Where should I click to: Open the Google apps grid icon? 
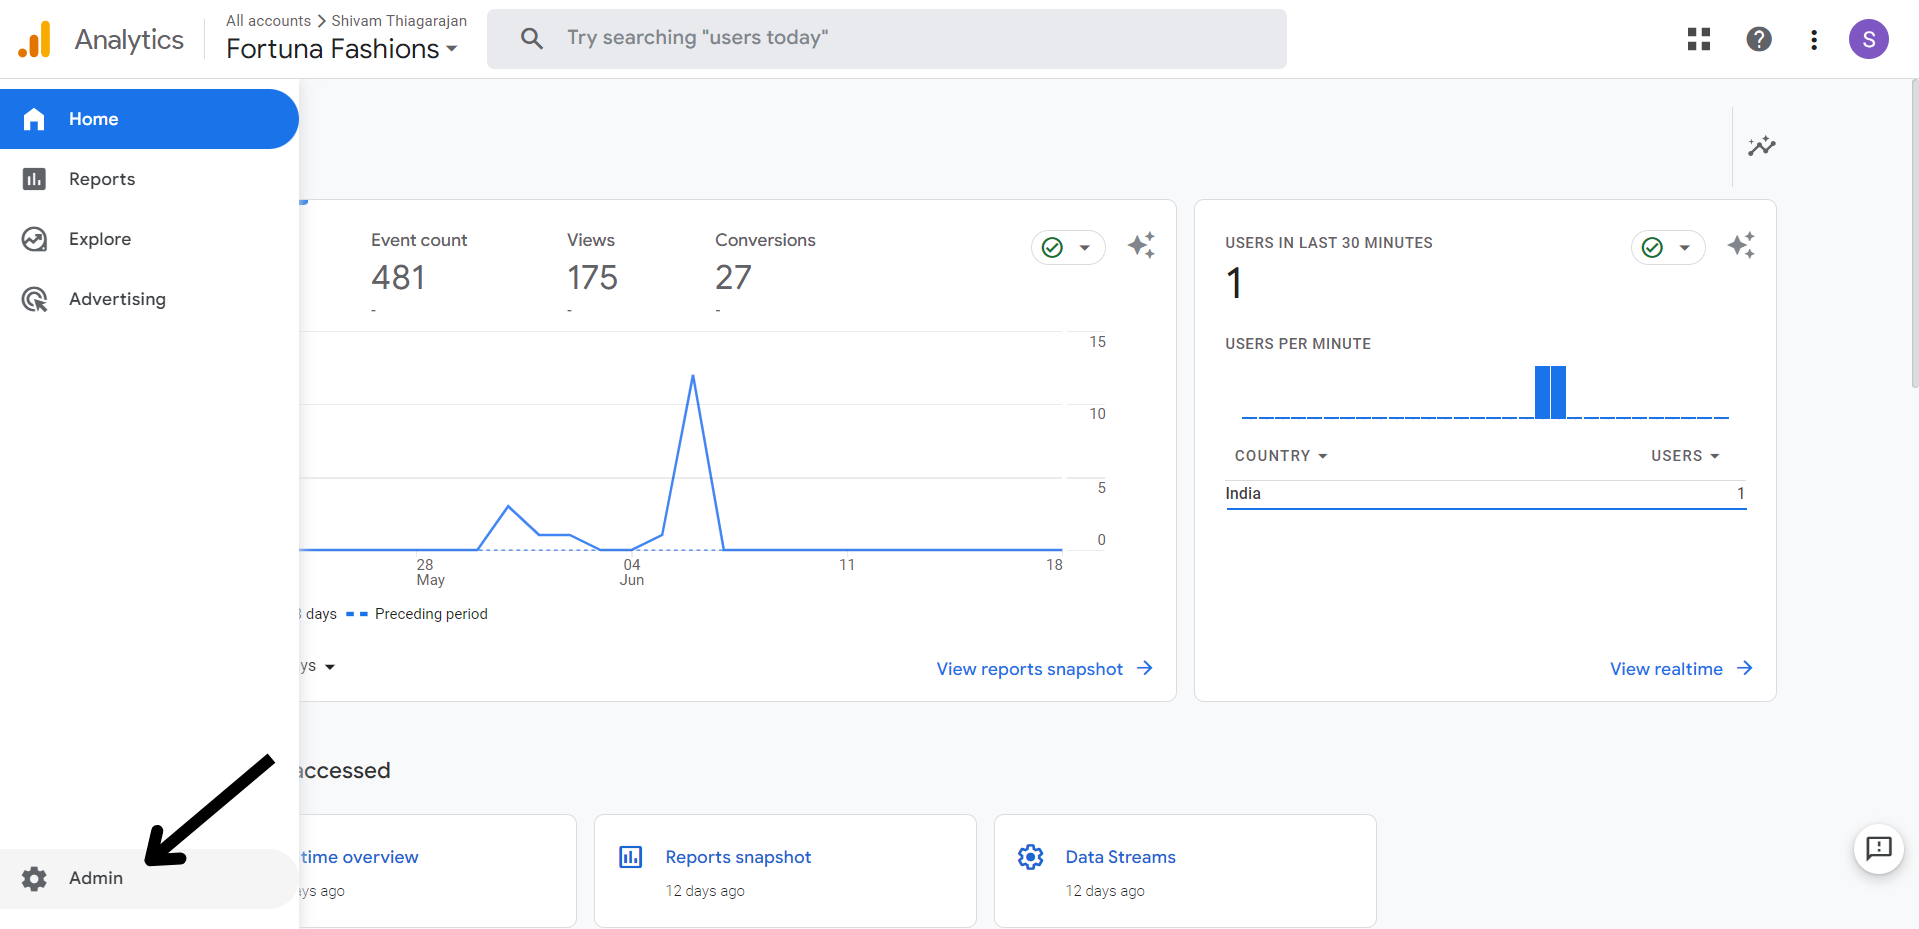[1698, 39]
